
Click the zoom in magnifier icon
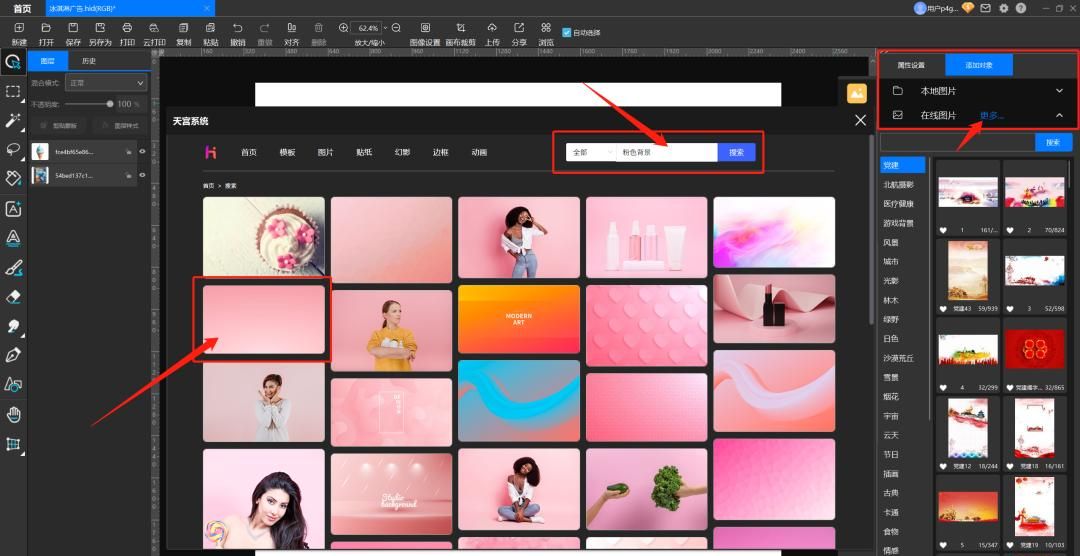pos(344,28)
